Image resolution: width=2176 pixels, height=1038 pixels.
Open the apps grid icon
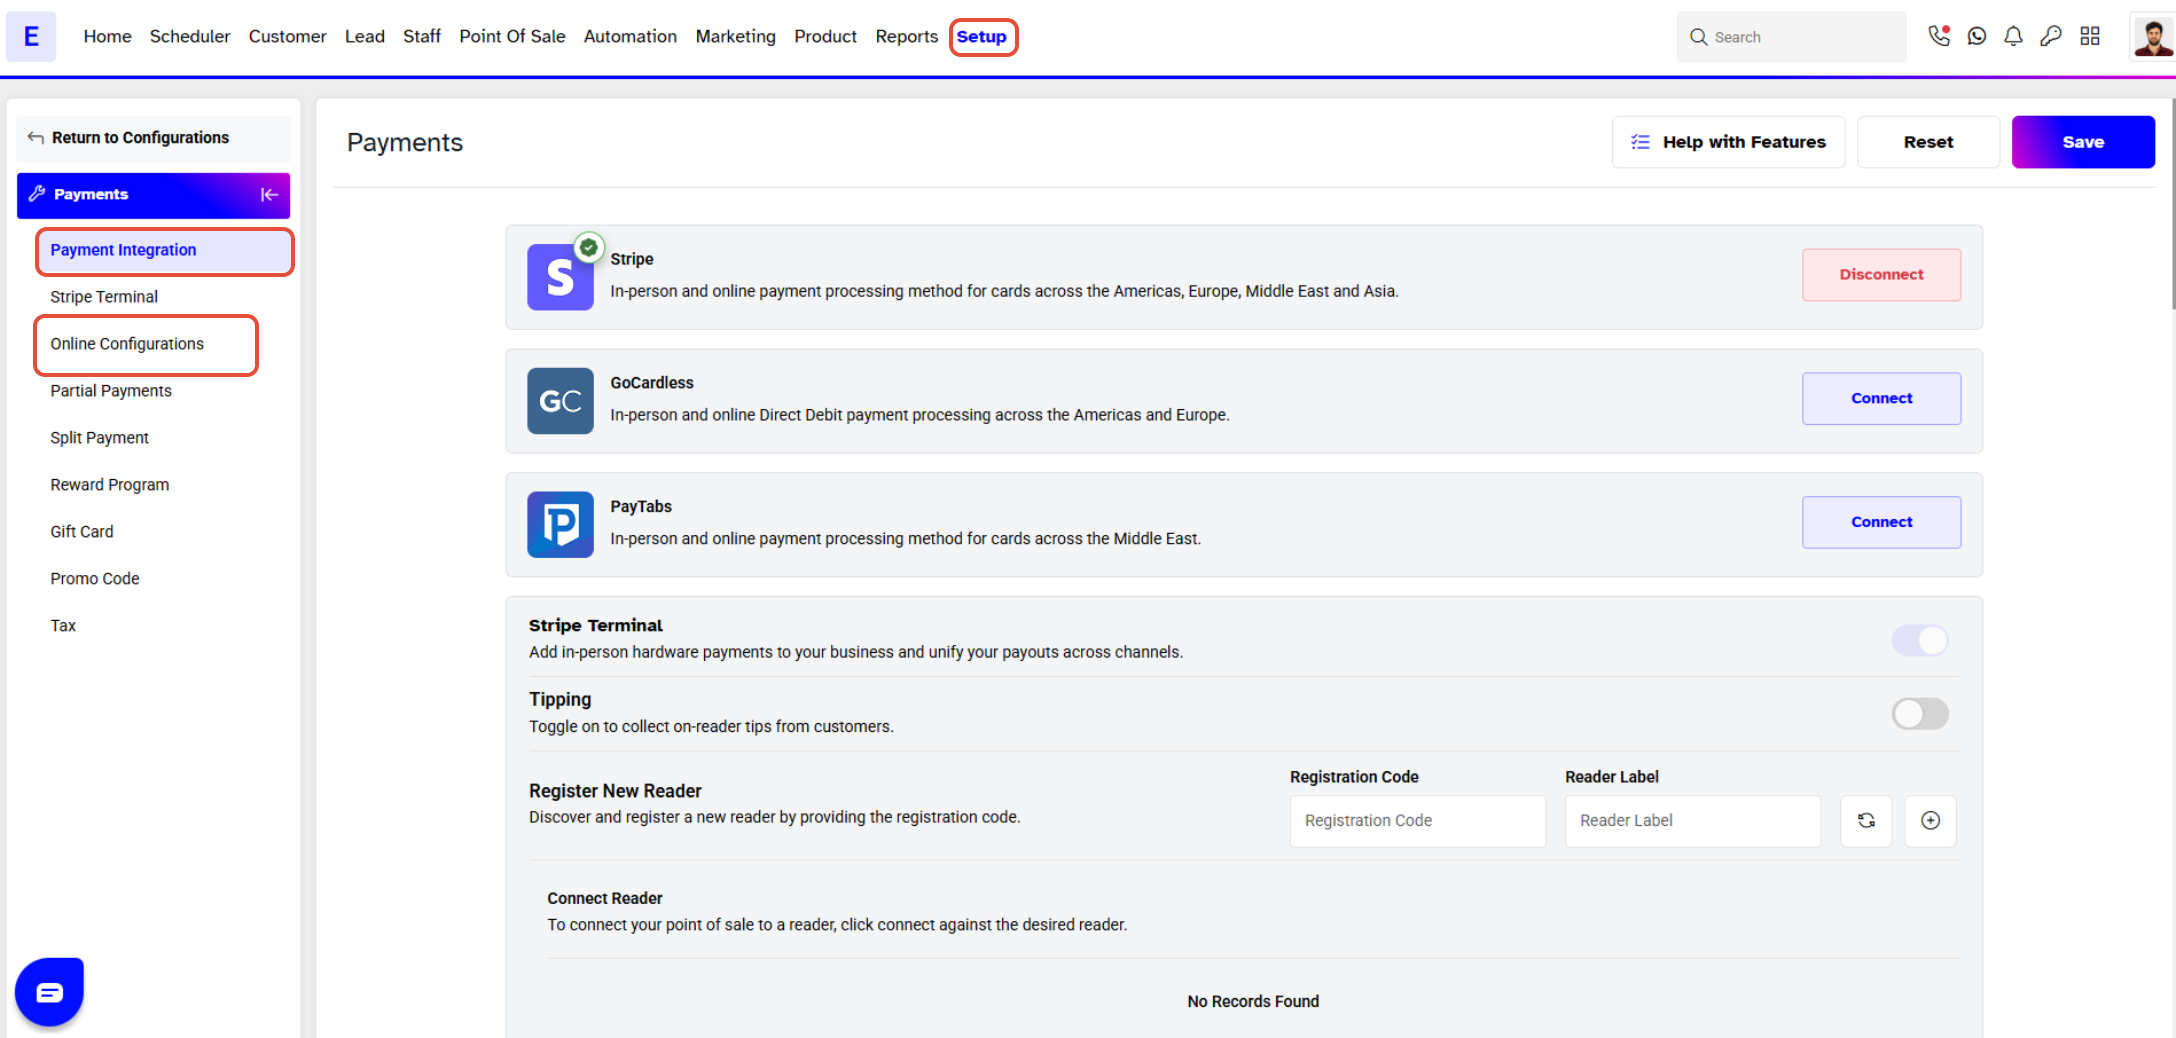(2090, 36)
